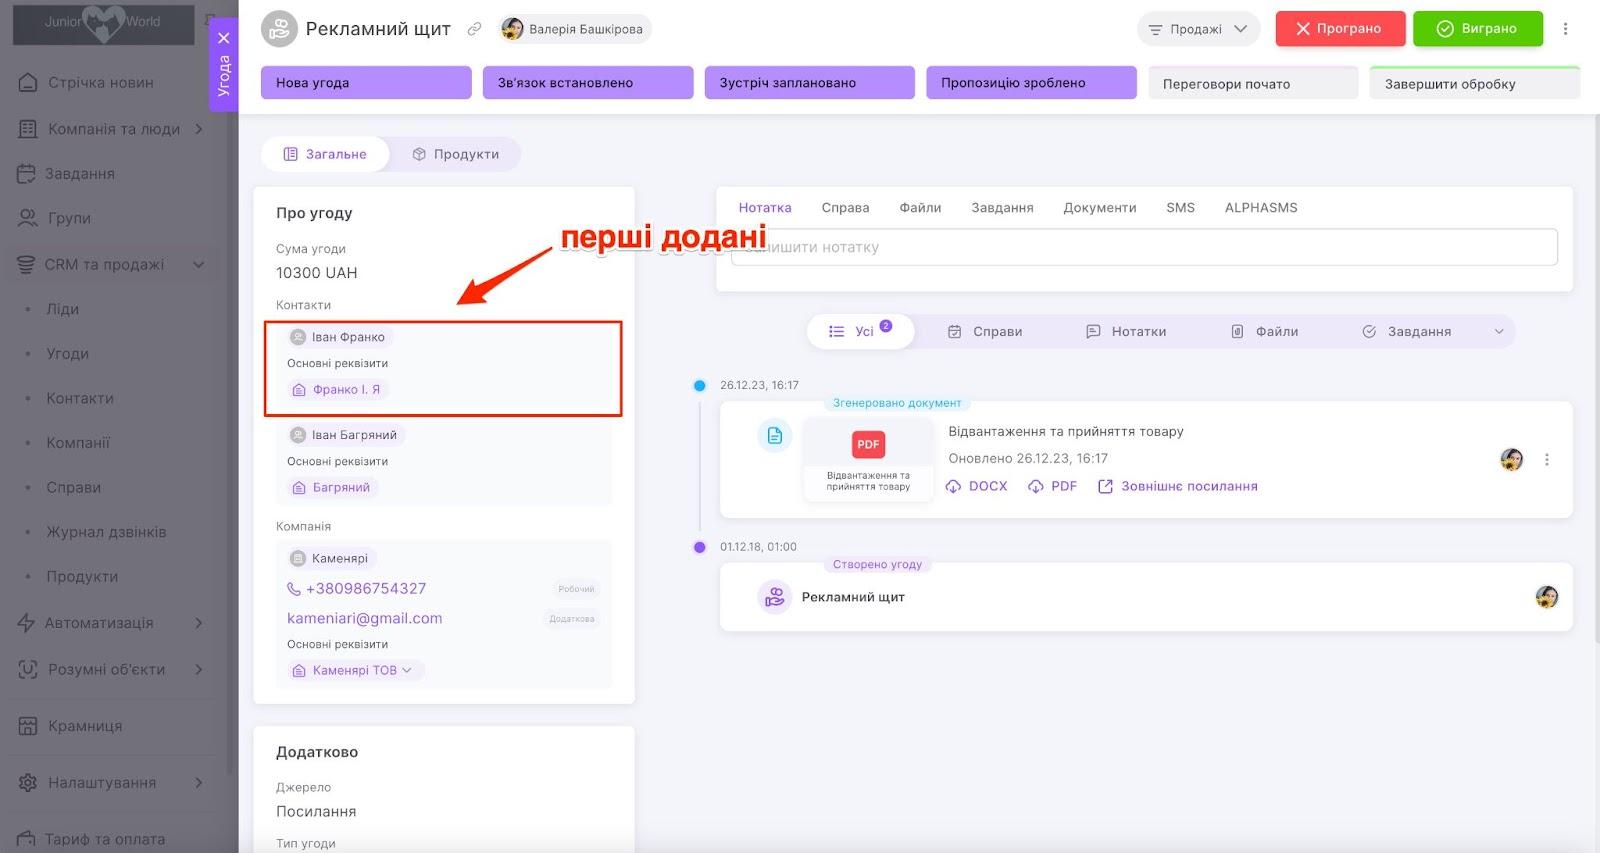The image size is (1600, 853).
Task: Filter timeline by Справи
Action: [985, 332]
